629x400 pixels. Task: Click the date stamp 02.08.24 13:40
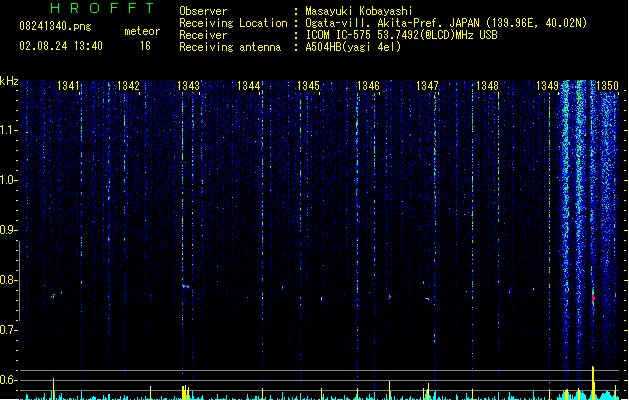pos(61,46)
